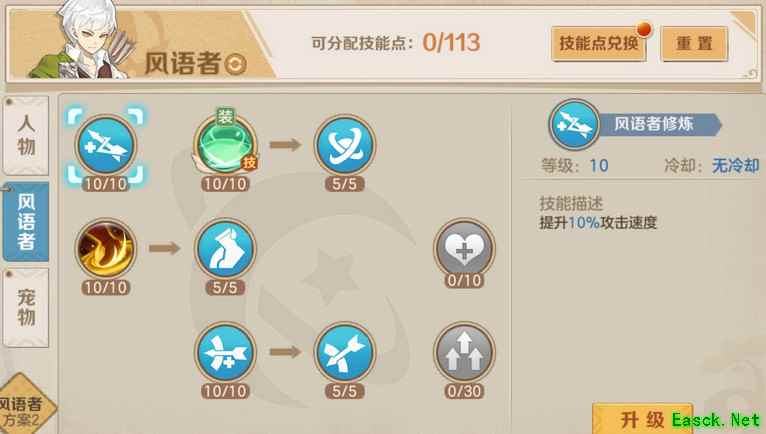Click the 可分配技能点 0/113 counter
Image resolution: width=766 pixels, height=434 pixels.
coord(396,43)
